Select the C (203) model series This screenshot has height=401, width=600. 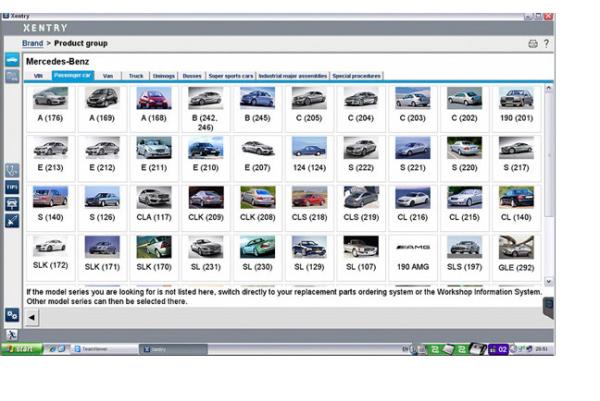[412, 109]
